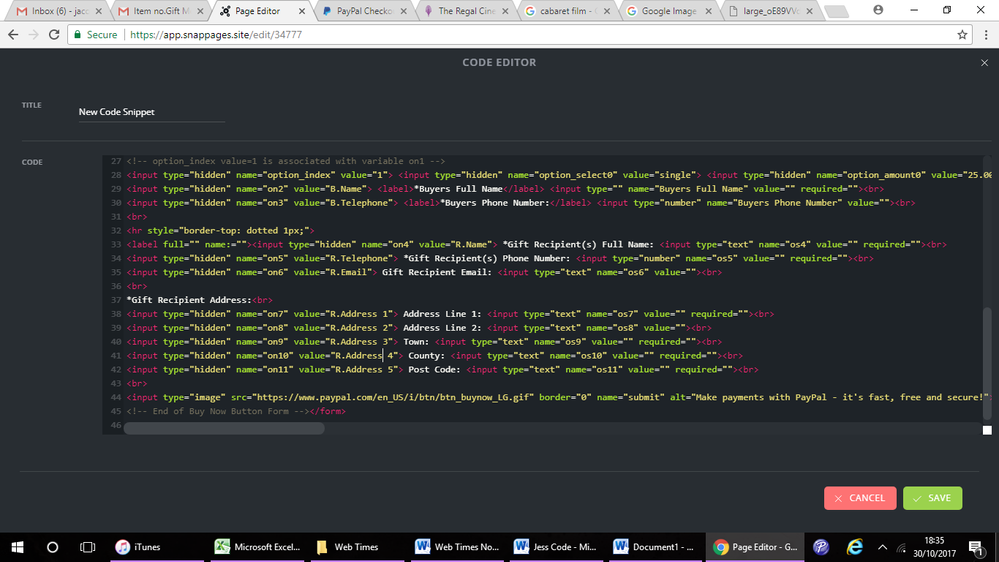This screenshot has height=562, width=999.
Task: Open The Regal Cinema tab
Action: coord(466,11)
